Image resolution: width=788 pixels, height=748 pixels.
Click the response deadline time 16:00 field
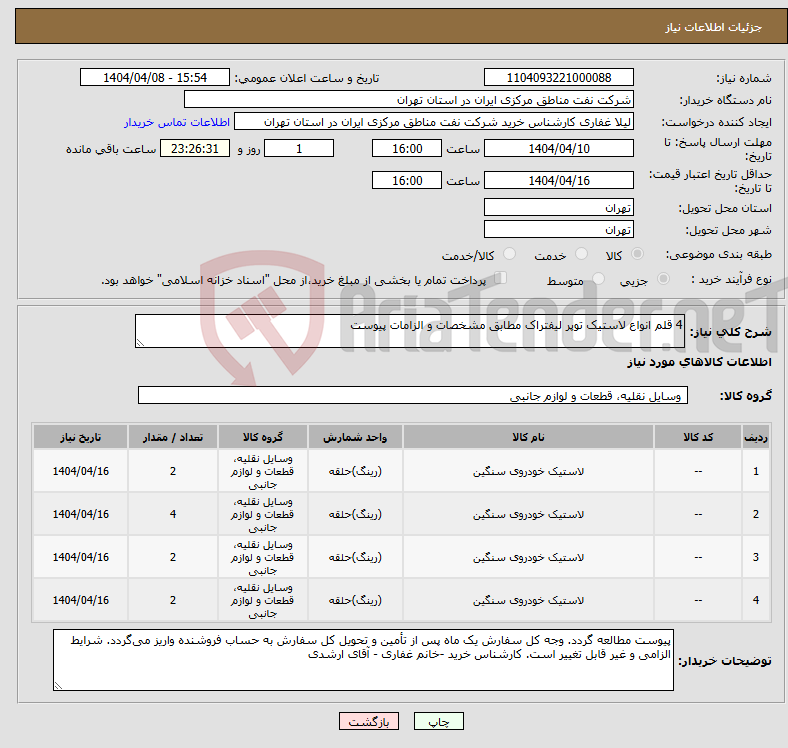click(407, 148)
